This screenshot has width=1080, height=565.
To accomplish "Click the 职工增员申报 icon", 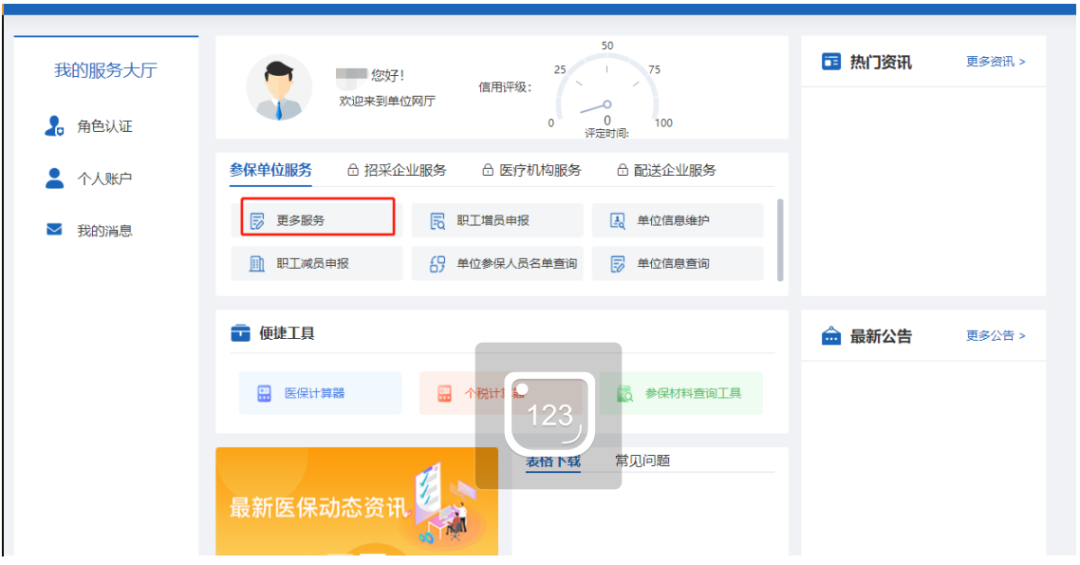I will click(437, 221).
